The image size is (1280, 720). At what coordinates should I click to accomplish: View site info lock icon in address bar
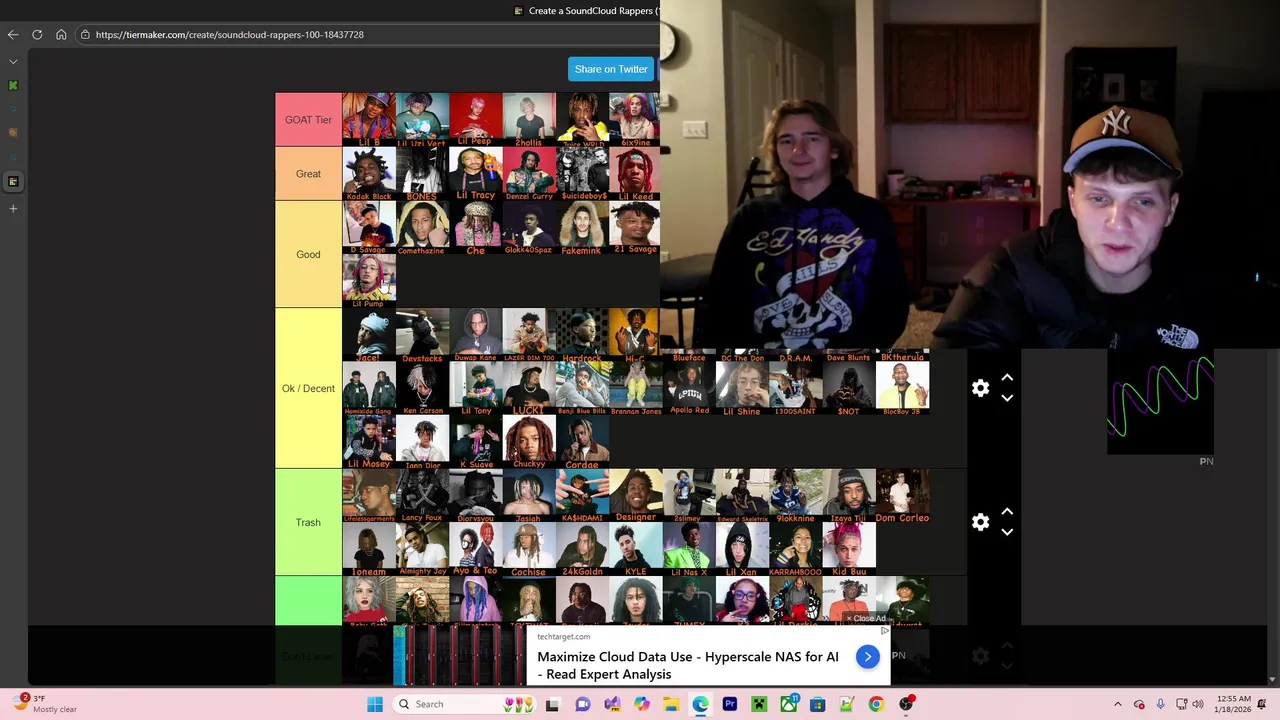point(86,34)
